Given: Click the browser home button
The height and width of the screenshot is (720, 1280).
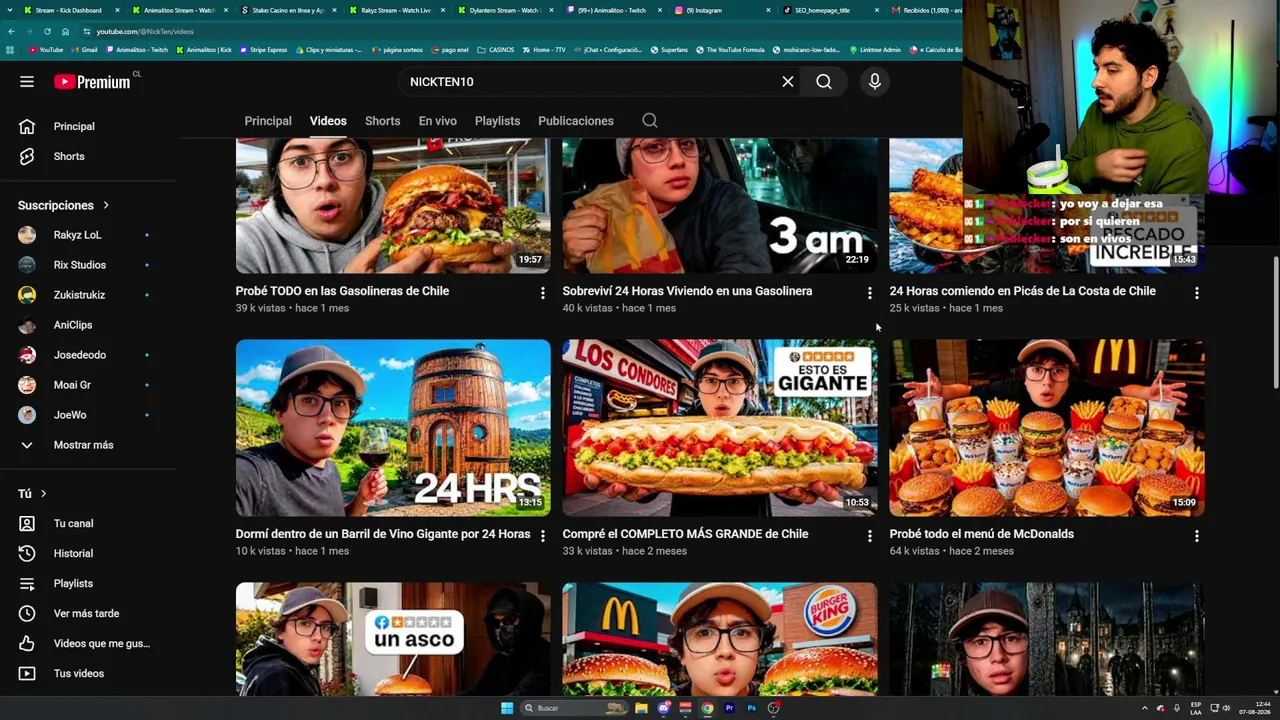Looking at the screenshot, I should (65, 31).
